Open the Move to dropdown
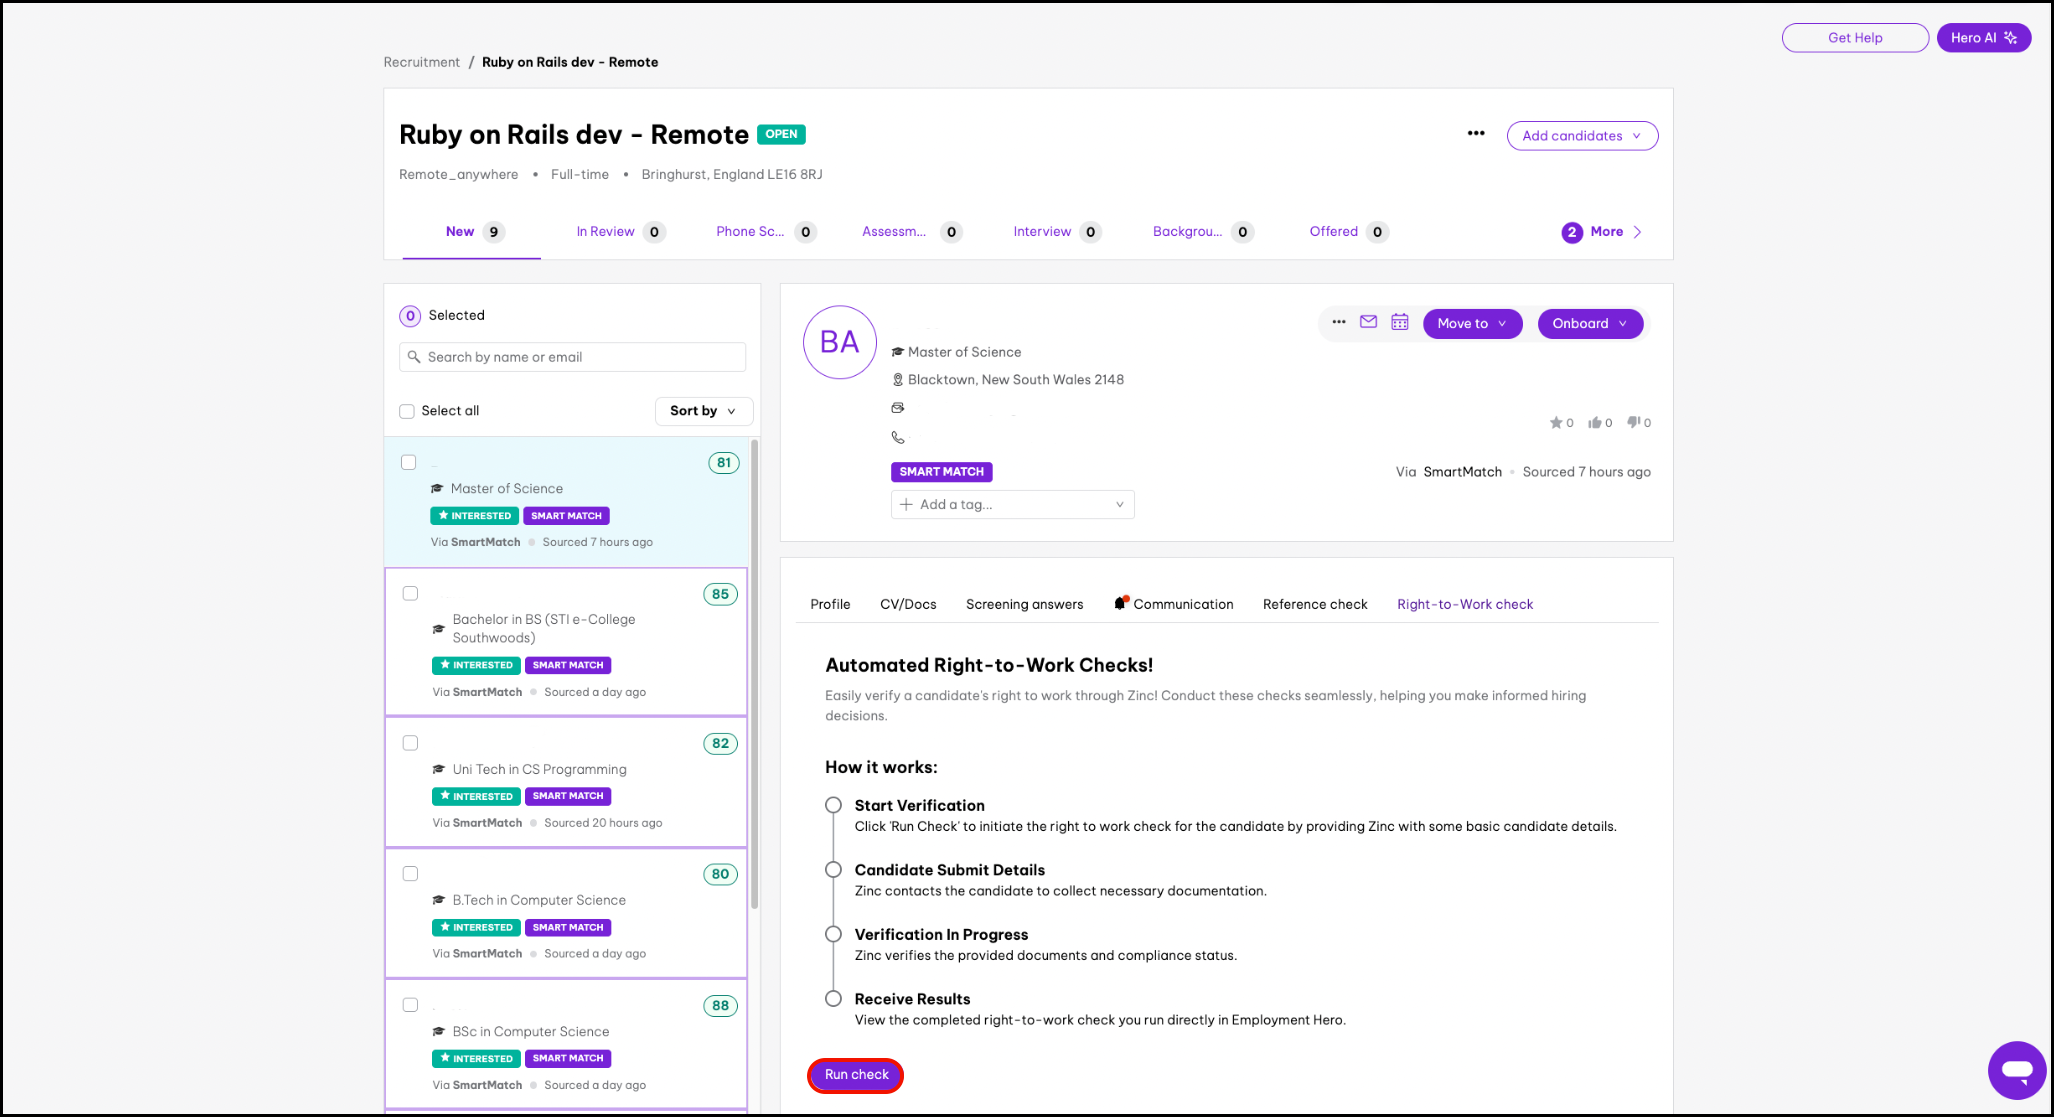Screen dimensions: 2054x1117 click(x=1472, y=323)
